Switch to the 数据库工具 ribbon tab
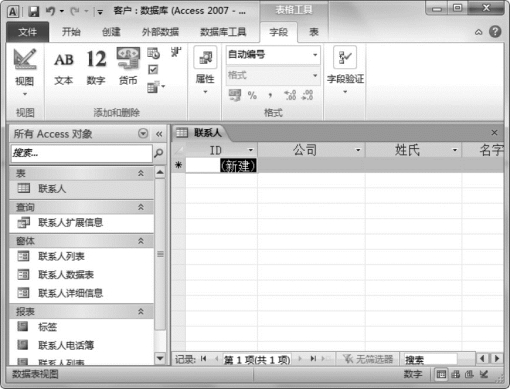 223,32
